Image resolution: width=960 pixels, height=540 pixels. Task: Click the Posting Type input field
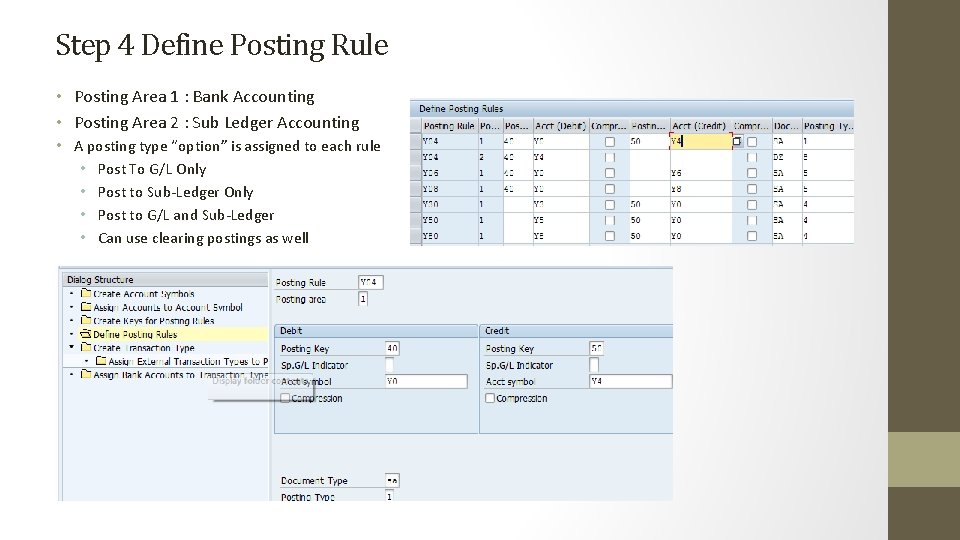tap(389, 497)
